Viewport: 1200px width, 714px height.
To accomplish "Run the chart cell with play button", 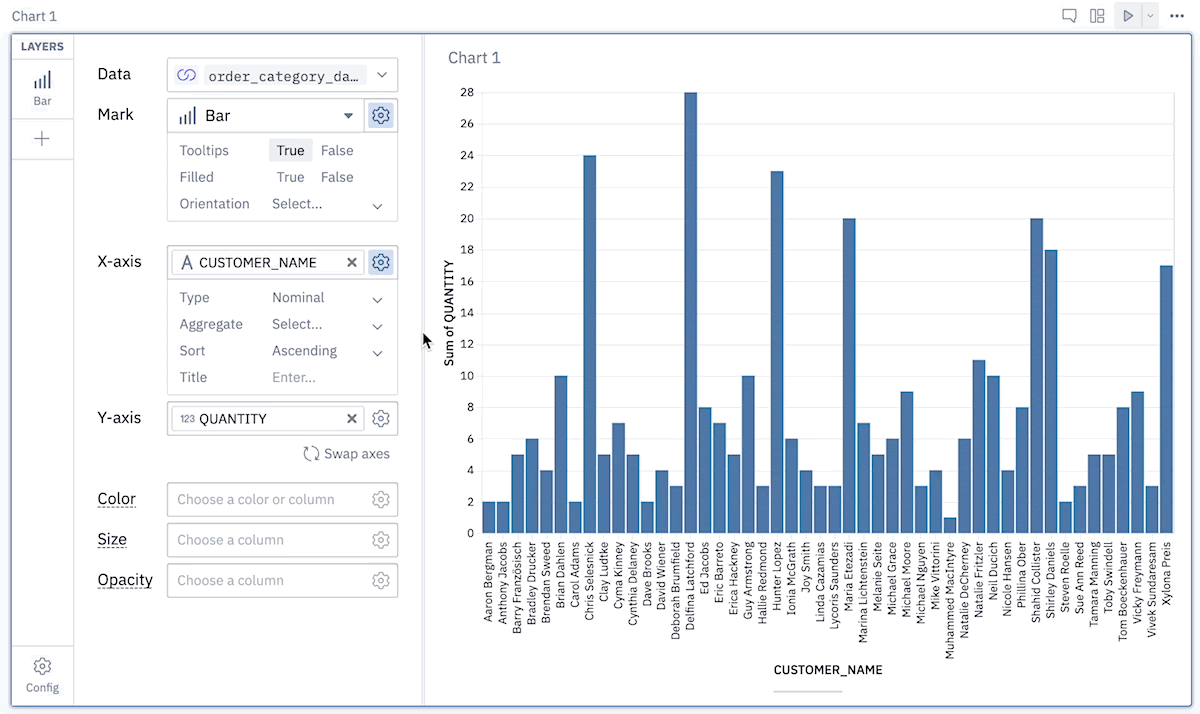I will 1128,16.
